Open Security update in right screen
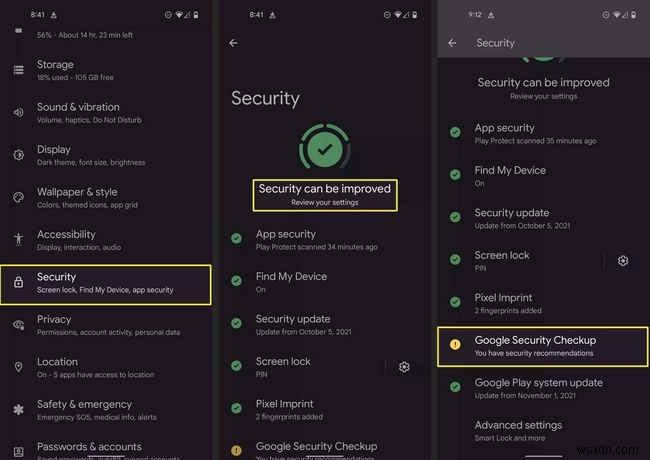Screen dimensions: 650x460 (543, 219)
